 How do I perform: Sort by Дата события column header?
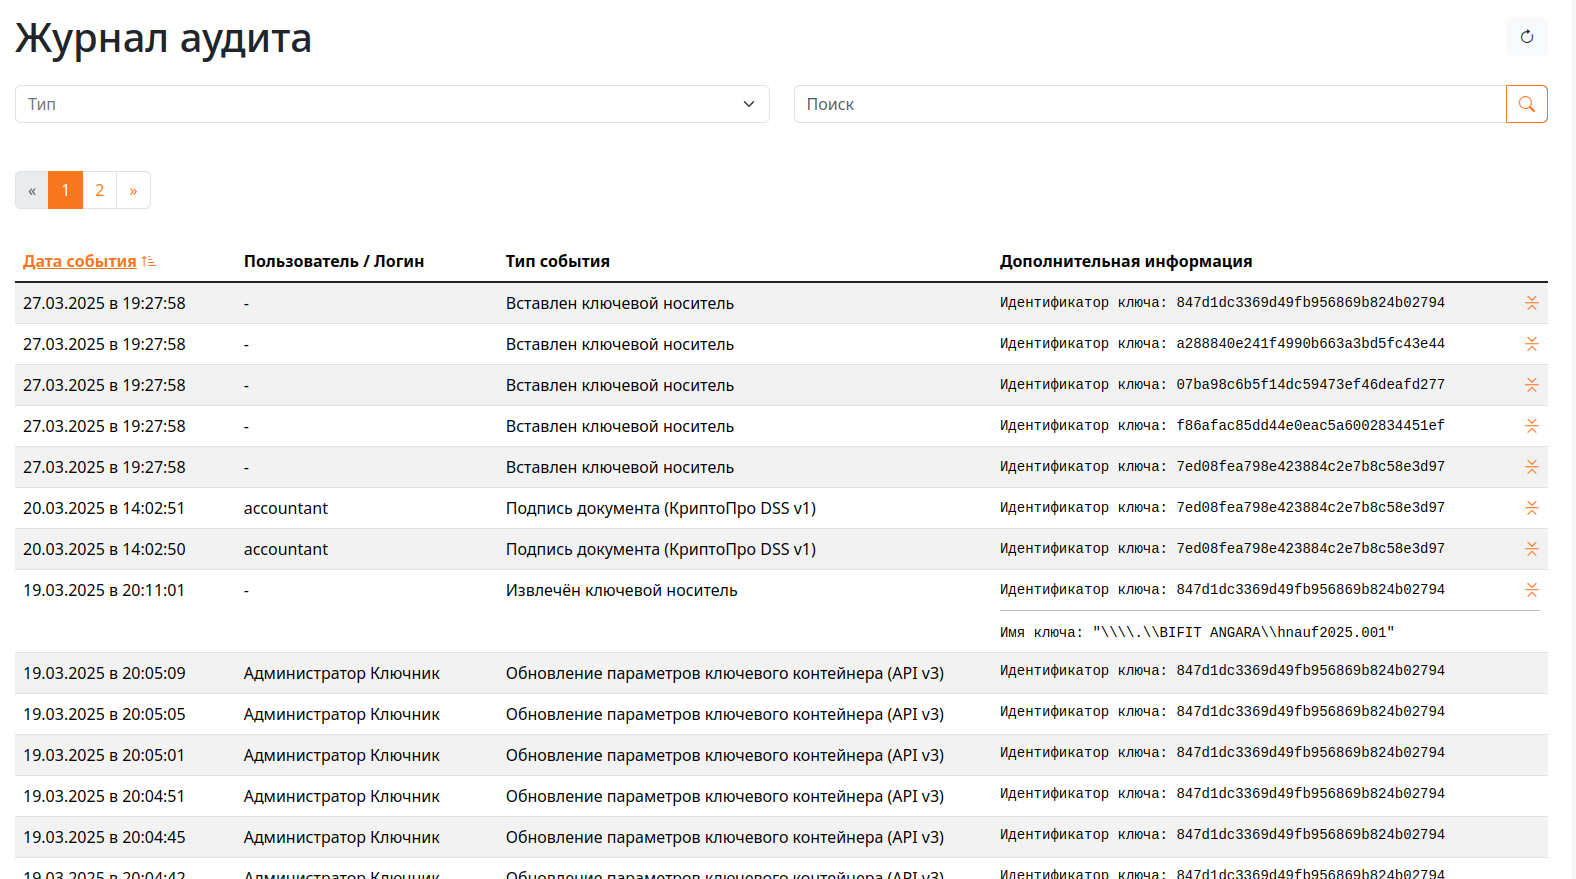tap(80, 261)
